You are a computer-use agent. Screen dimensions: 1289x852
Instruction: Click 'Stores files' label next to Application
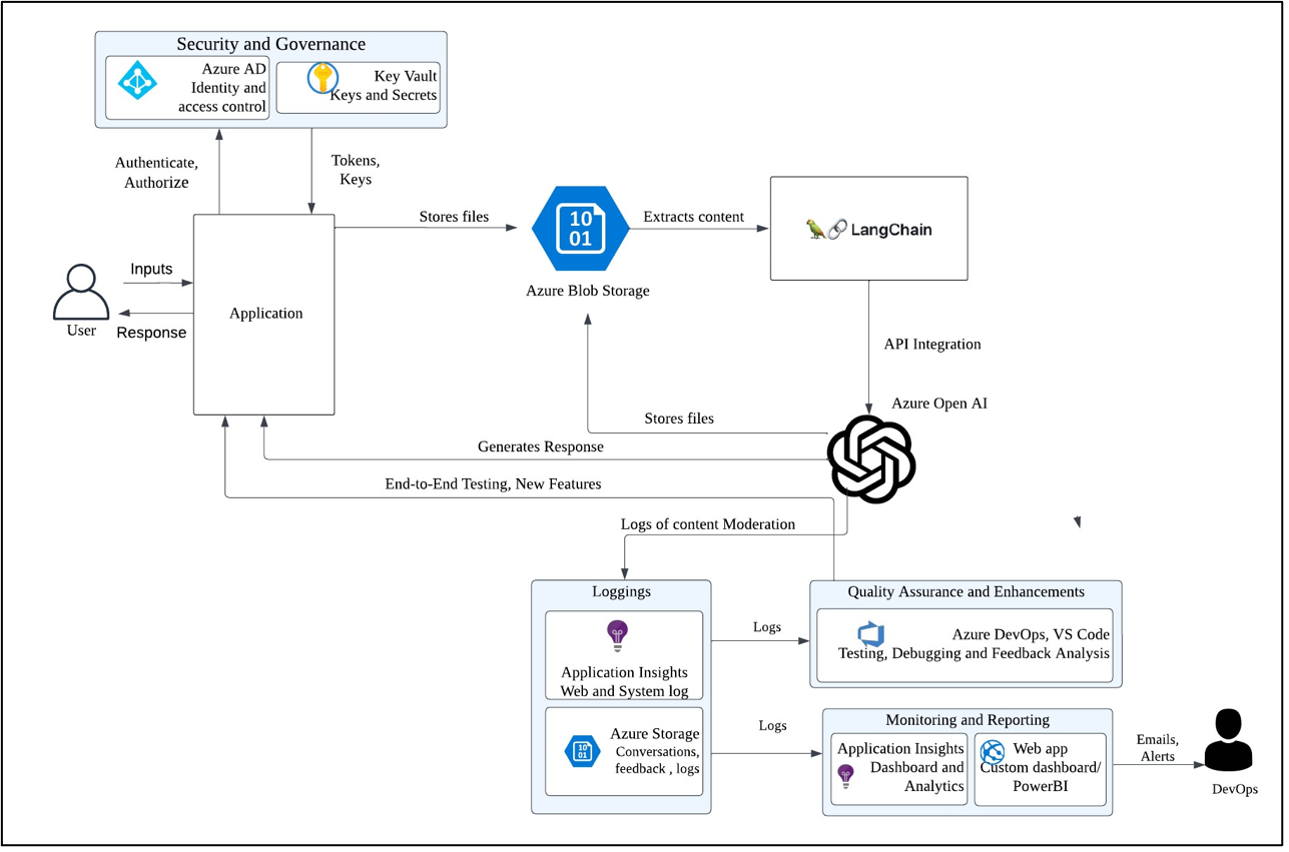point(454,216)
